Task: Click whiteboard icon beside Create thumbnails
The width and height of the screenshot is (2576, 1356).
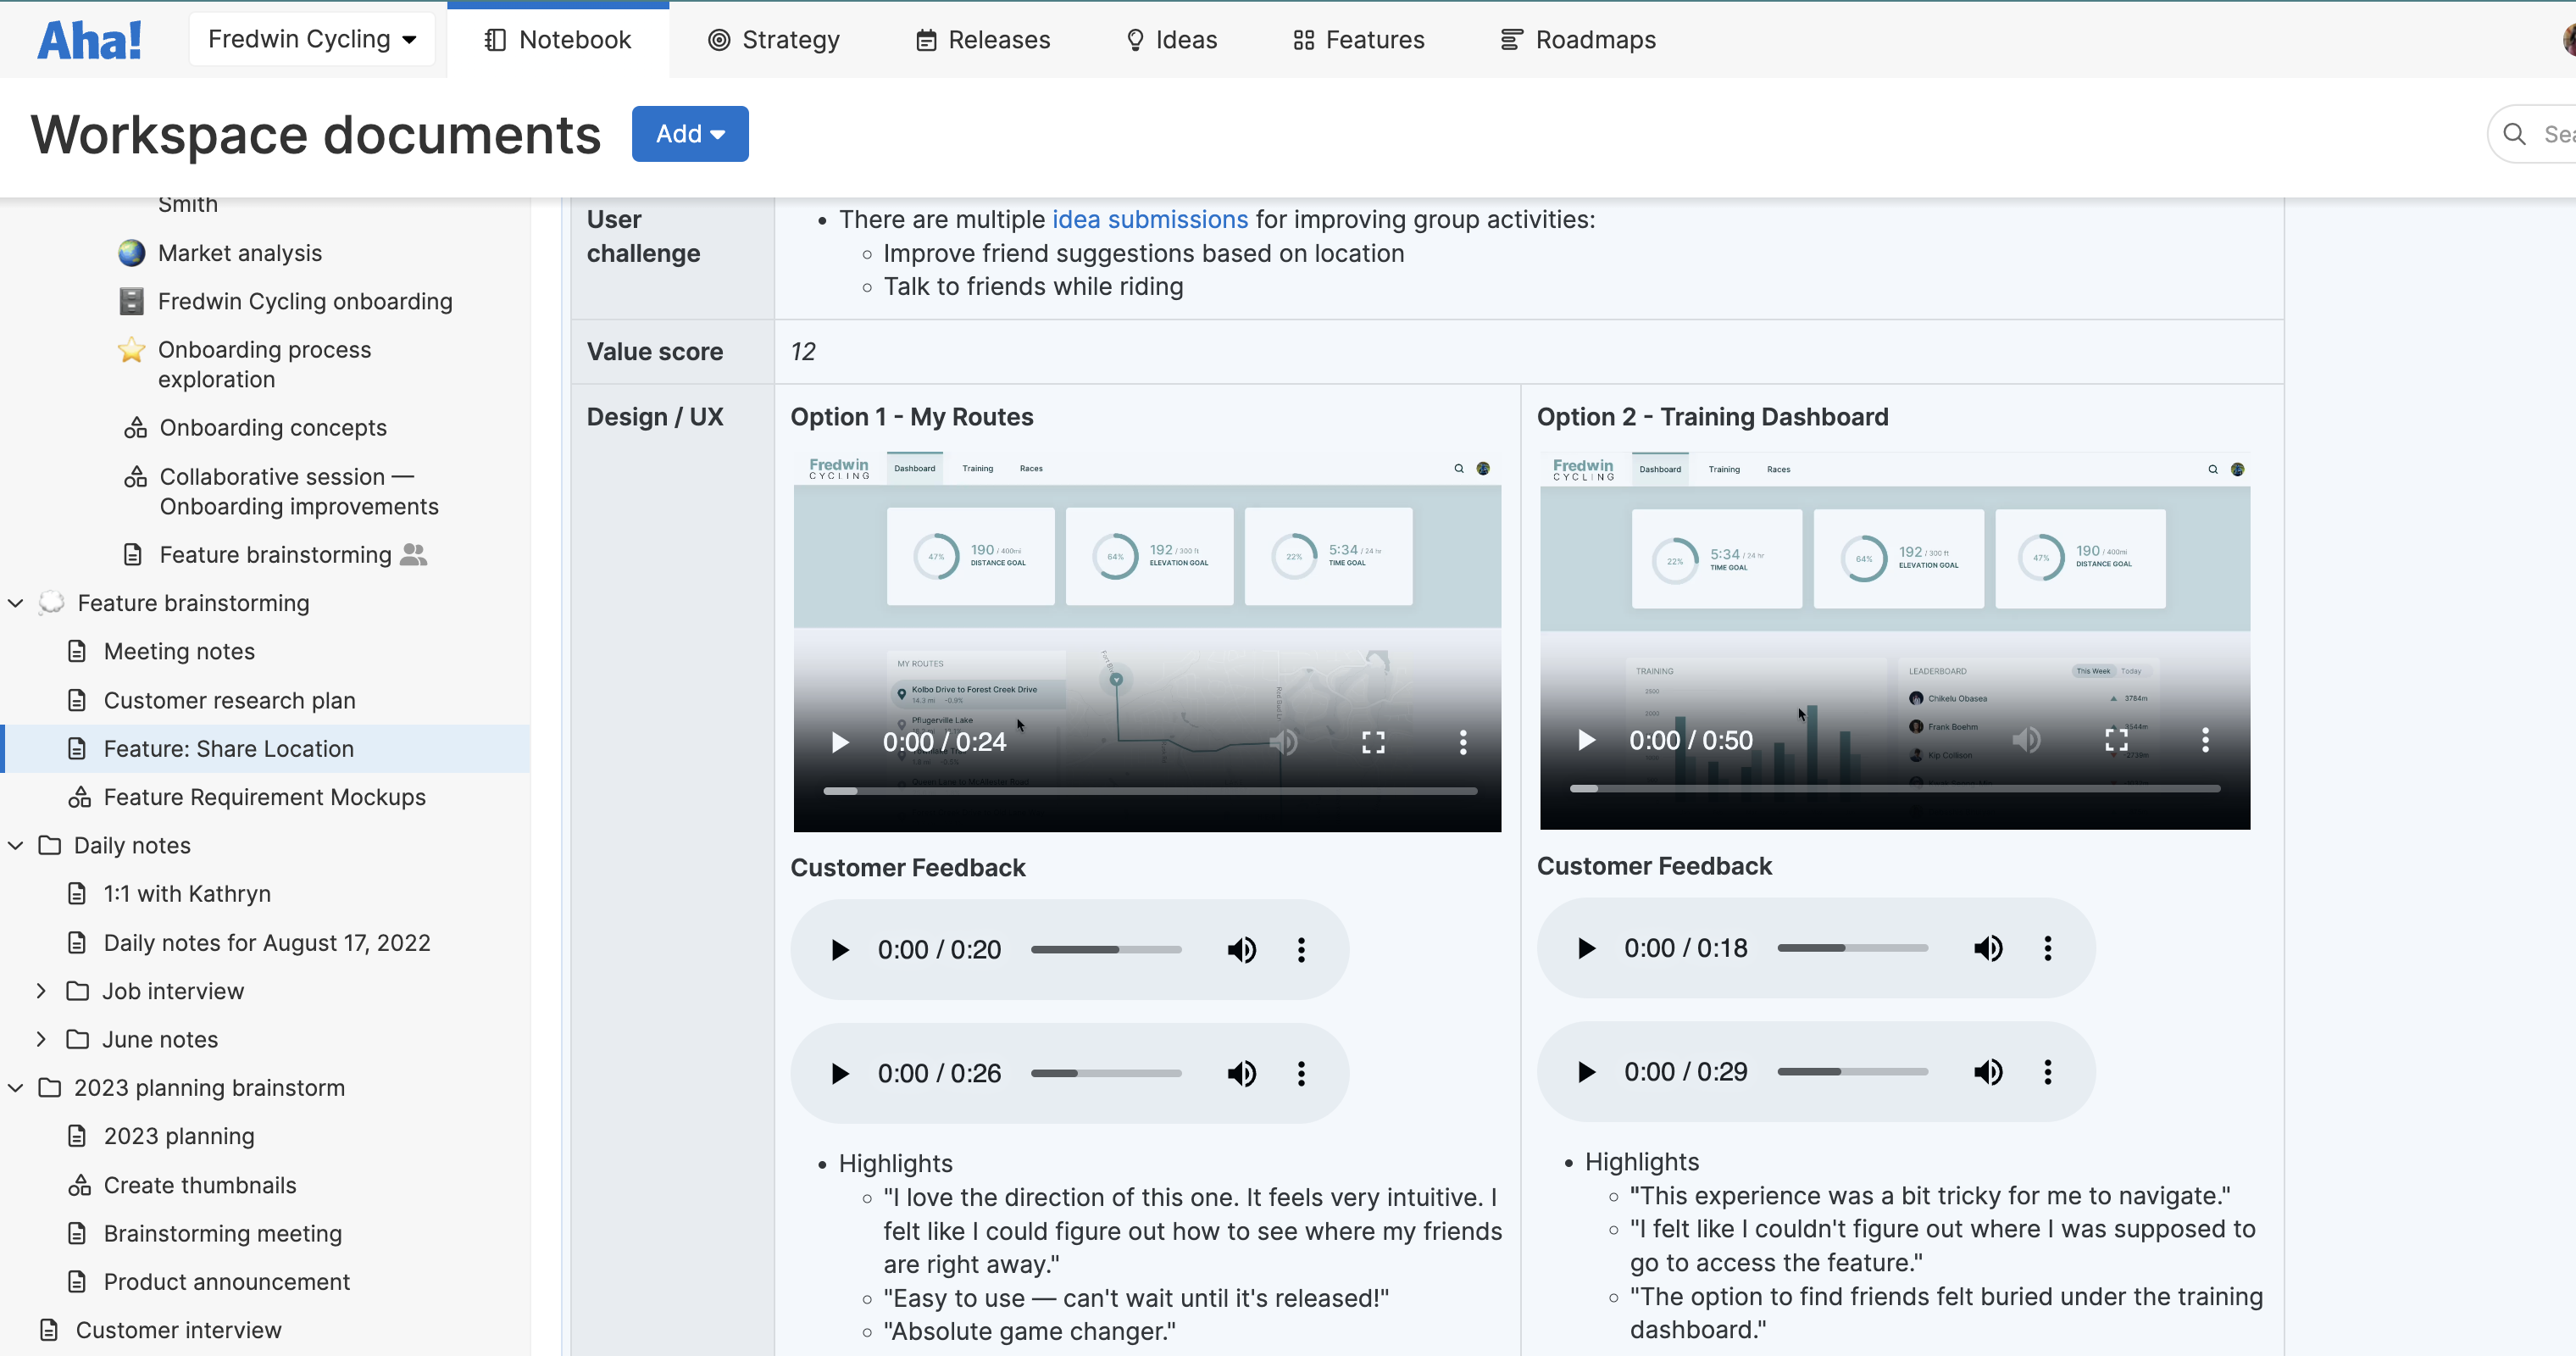Action: point(79,1185)
